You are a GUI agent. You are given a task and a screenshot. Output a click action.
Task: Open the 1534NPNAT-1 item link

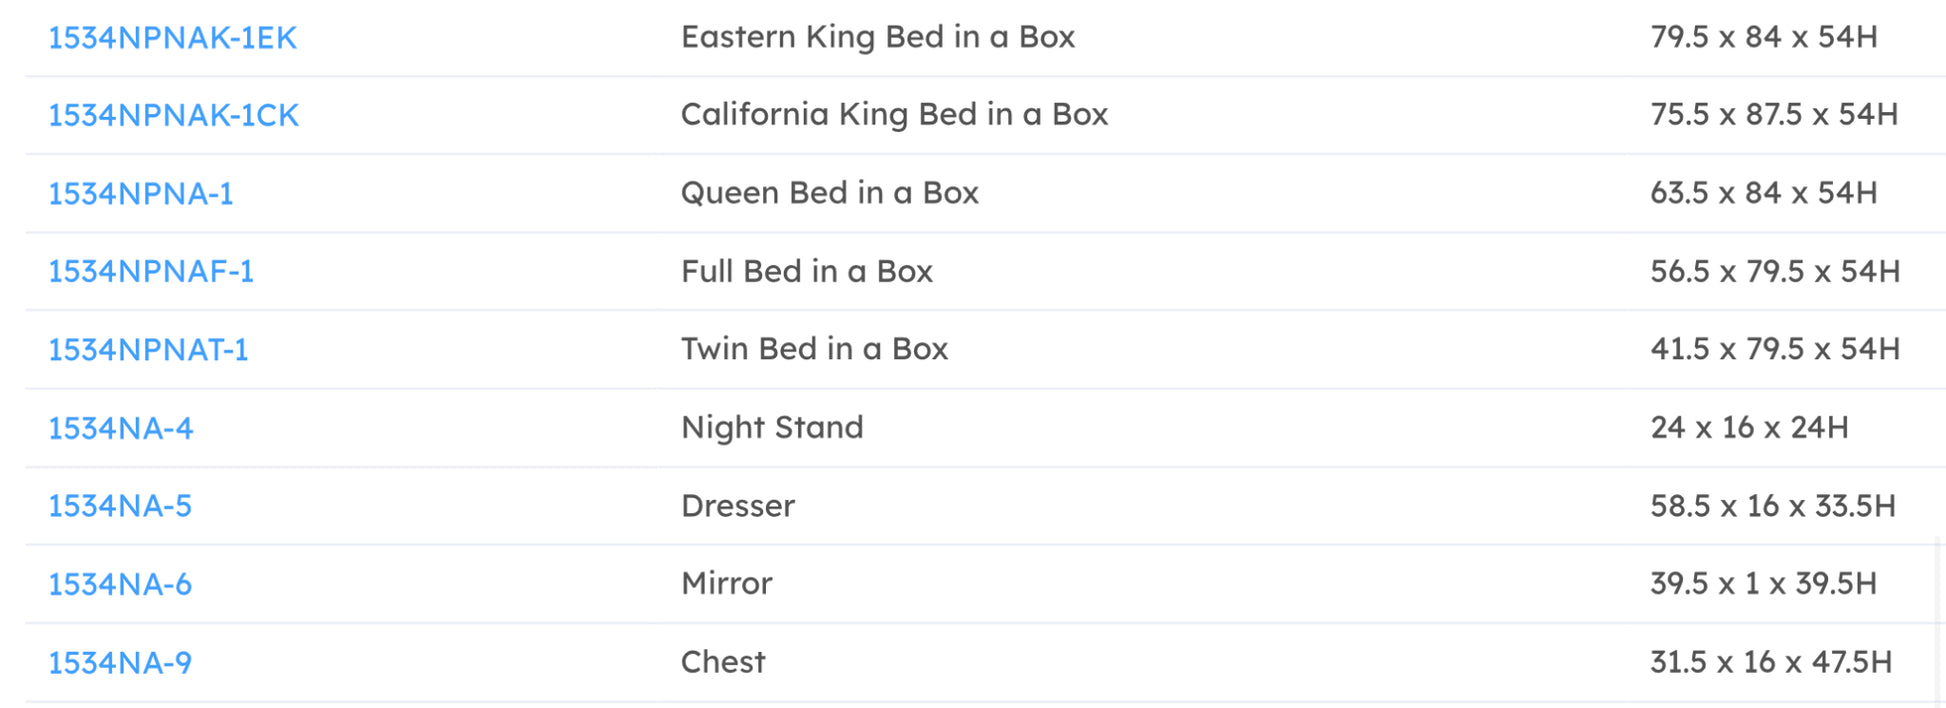click(148, 350)
